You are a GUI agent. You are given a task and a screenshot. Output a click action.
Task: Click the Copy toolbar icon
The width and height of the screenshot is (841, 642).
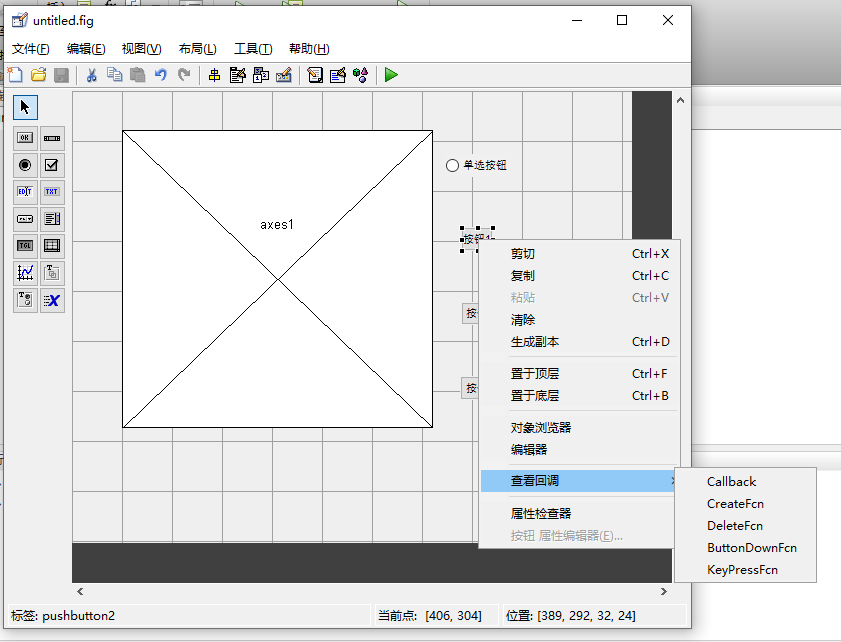pos(114,75)
